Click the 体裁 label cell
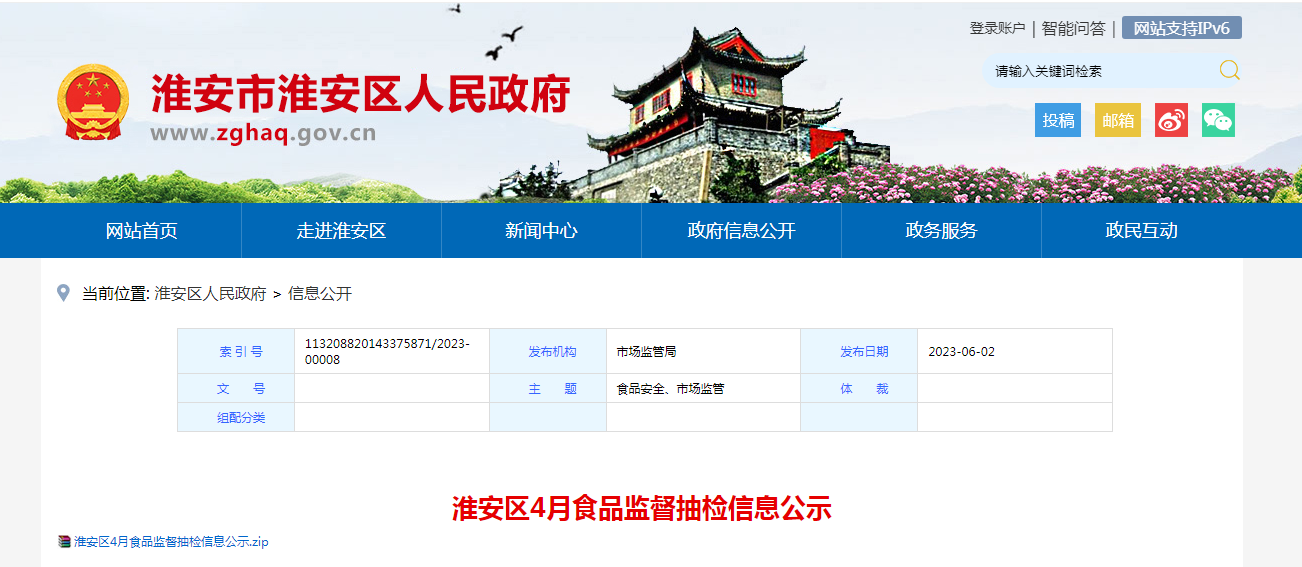This screenshot has width=1302, height=567. click(859, 389)
